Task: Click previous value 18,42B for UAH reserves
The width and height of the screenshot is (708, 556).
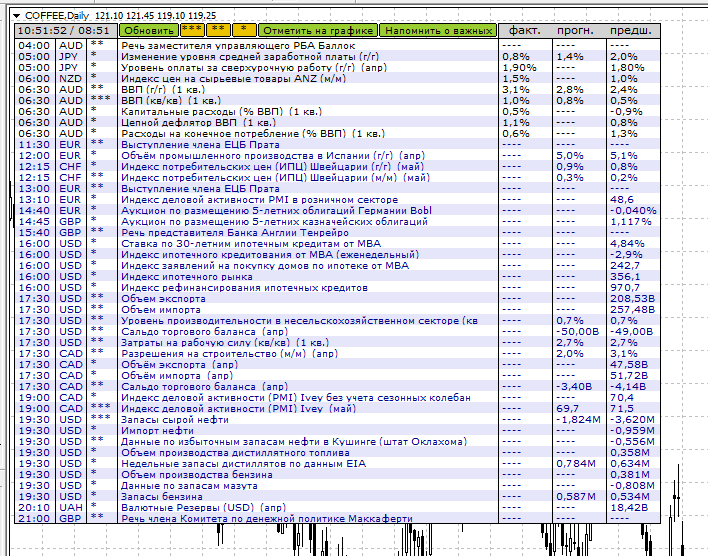Action: (629, 508)
